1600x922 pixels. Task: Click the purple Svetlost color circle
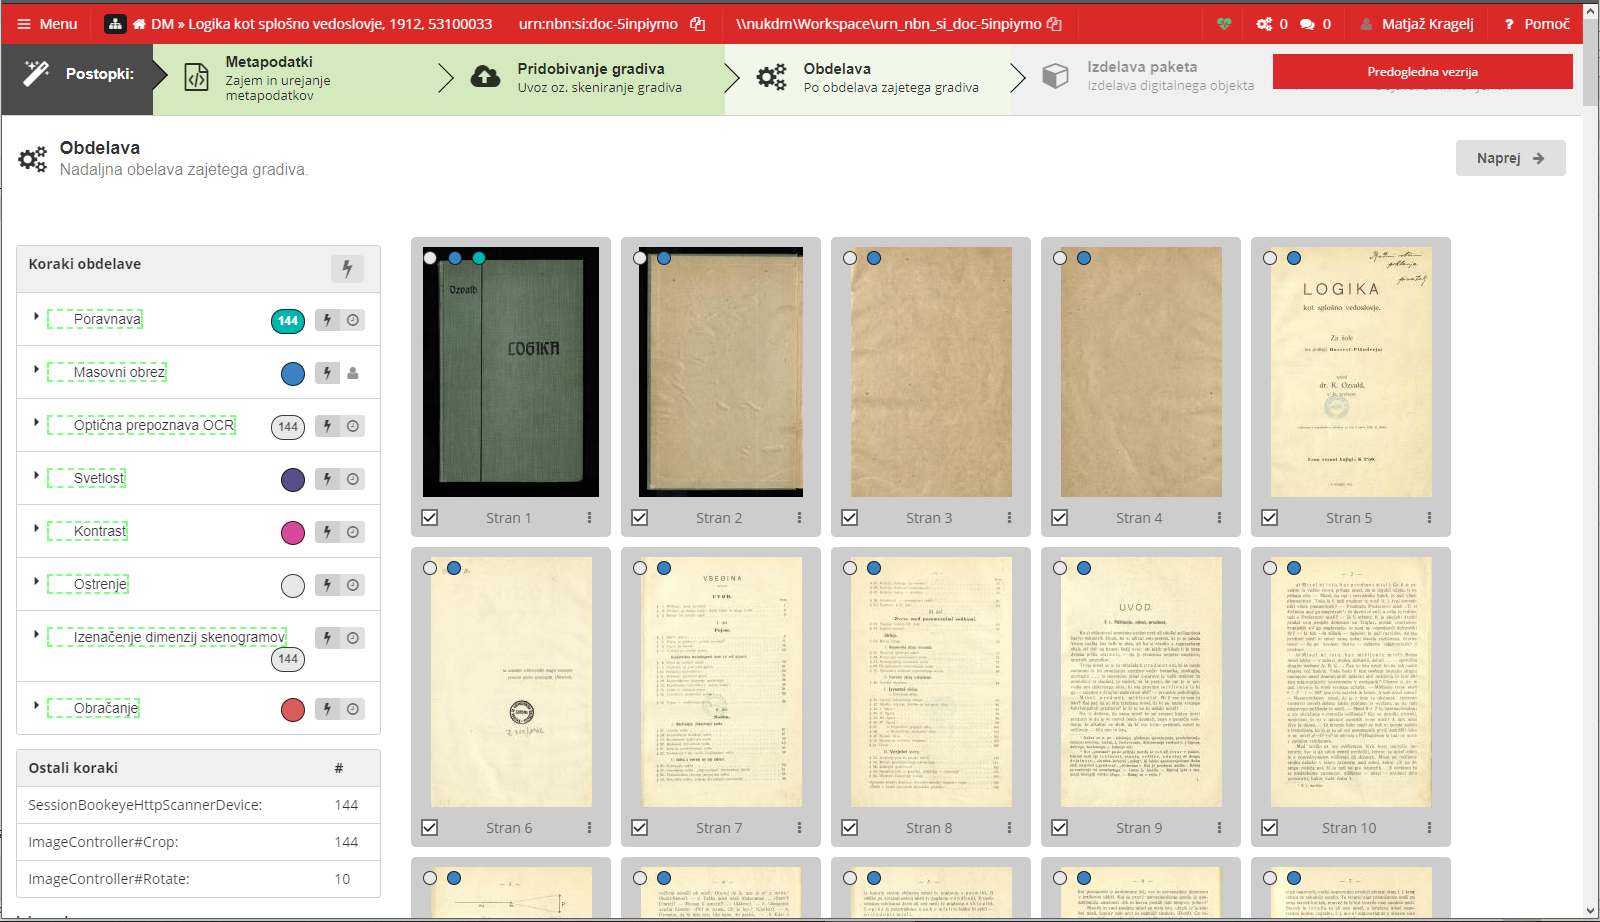coord(293,480)
